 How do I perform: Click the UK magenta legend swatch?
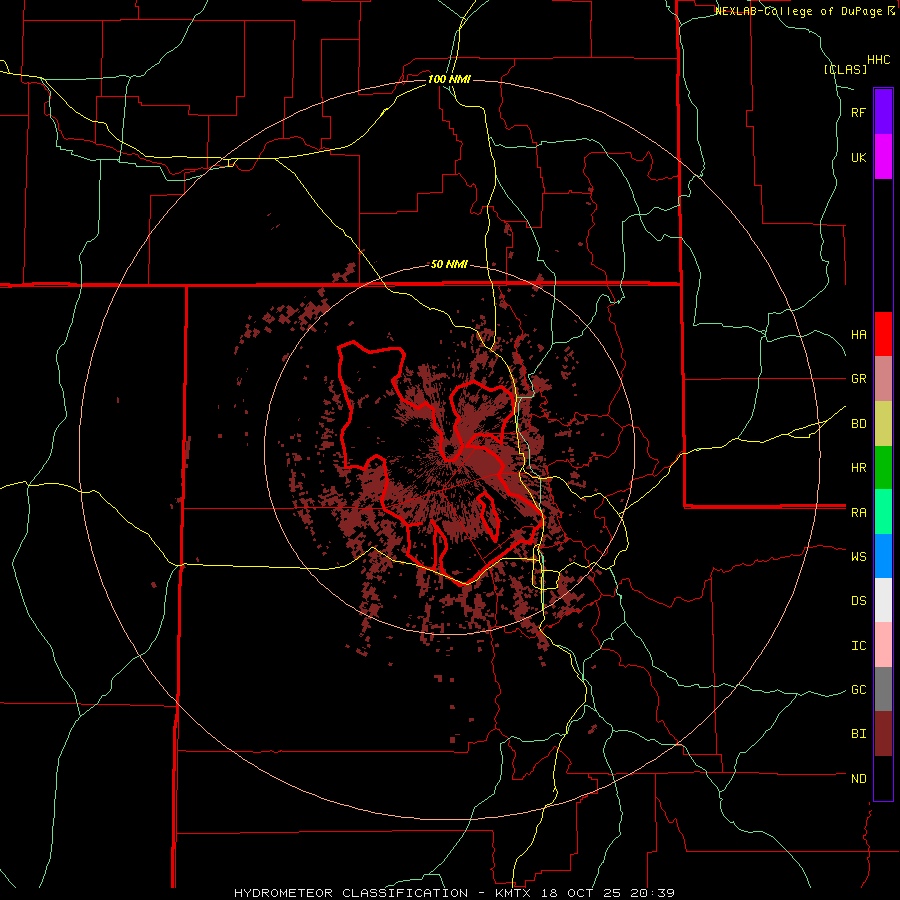pos(883,157)
